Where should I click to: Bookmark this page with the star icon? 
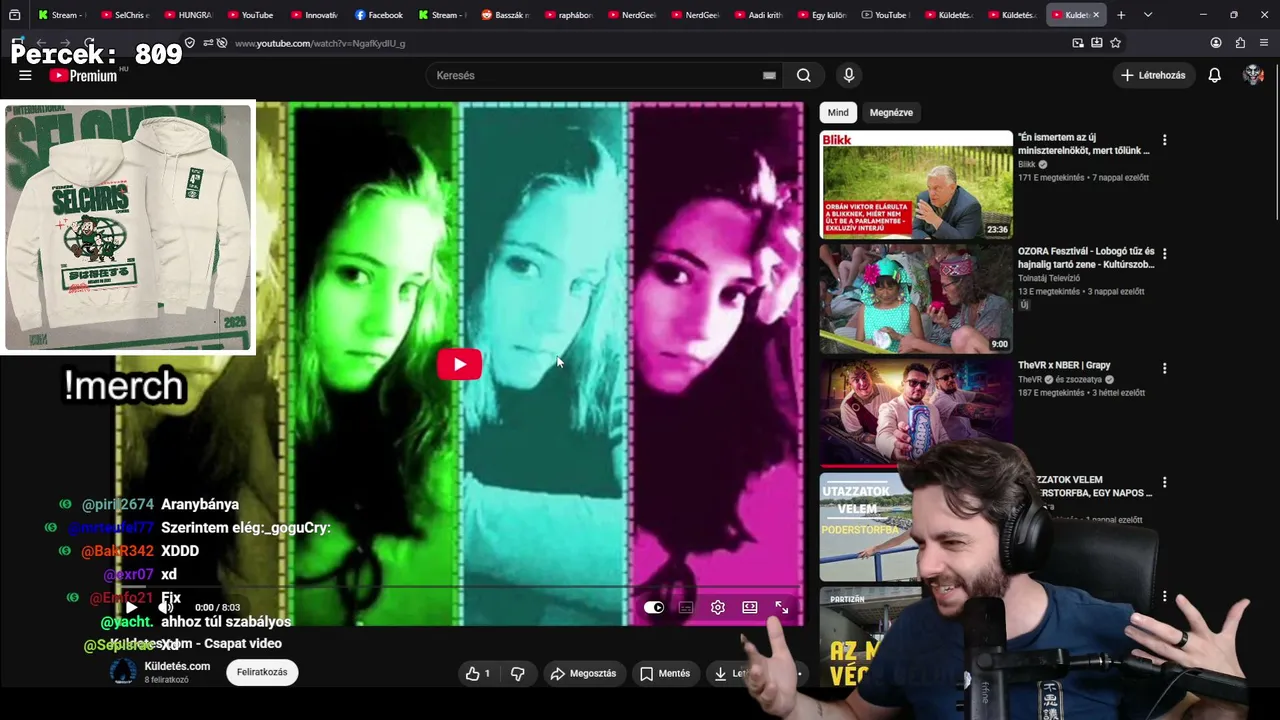point(1116,43)
